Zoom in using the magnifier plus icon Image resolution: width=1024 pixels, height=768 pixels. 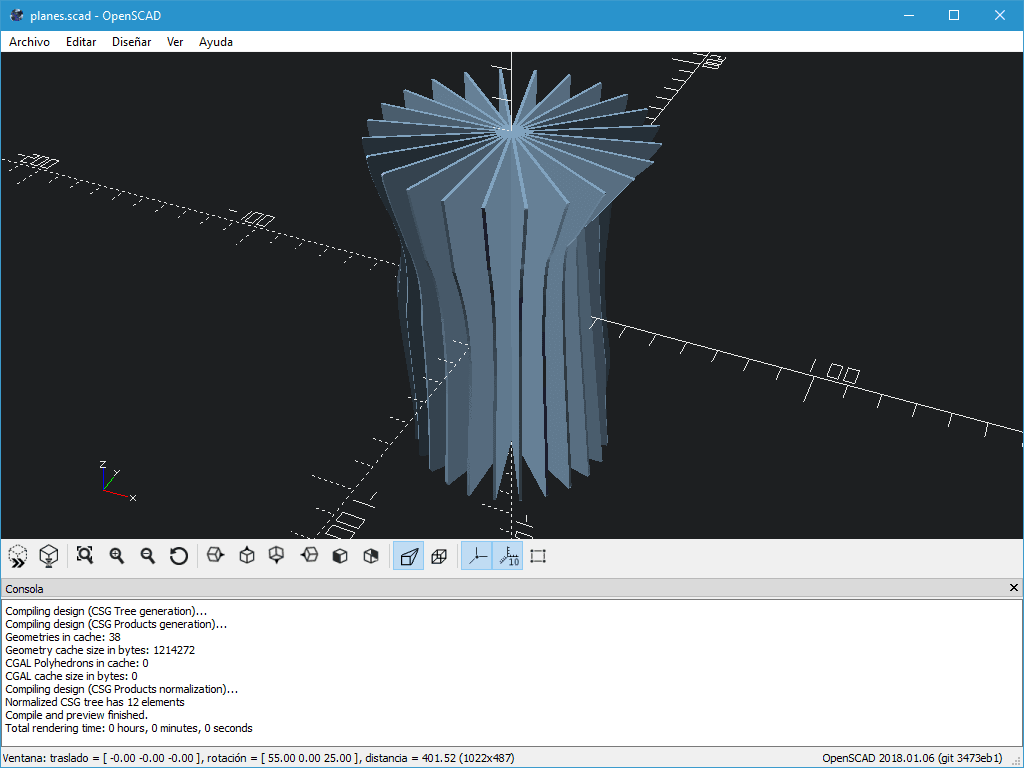coord(116,556)
